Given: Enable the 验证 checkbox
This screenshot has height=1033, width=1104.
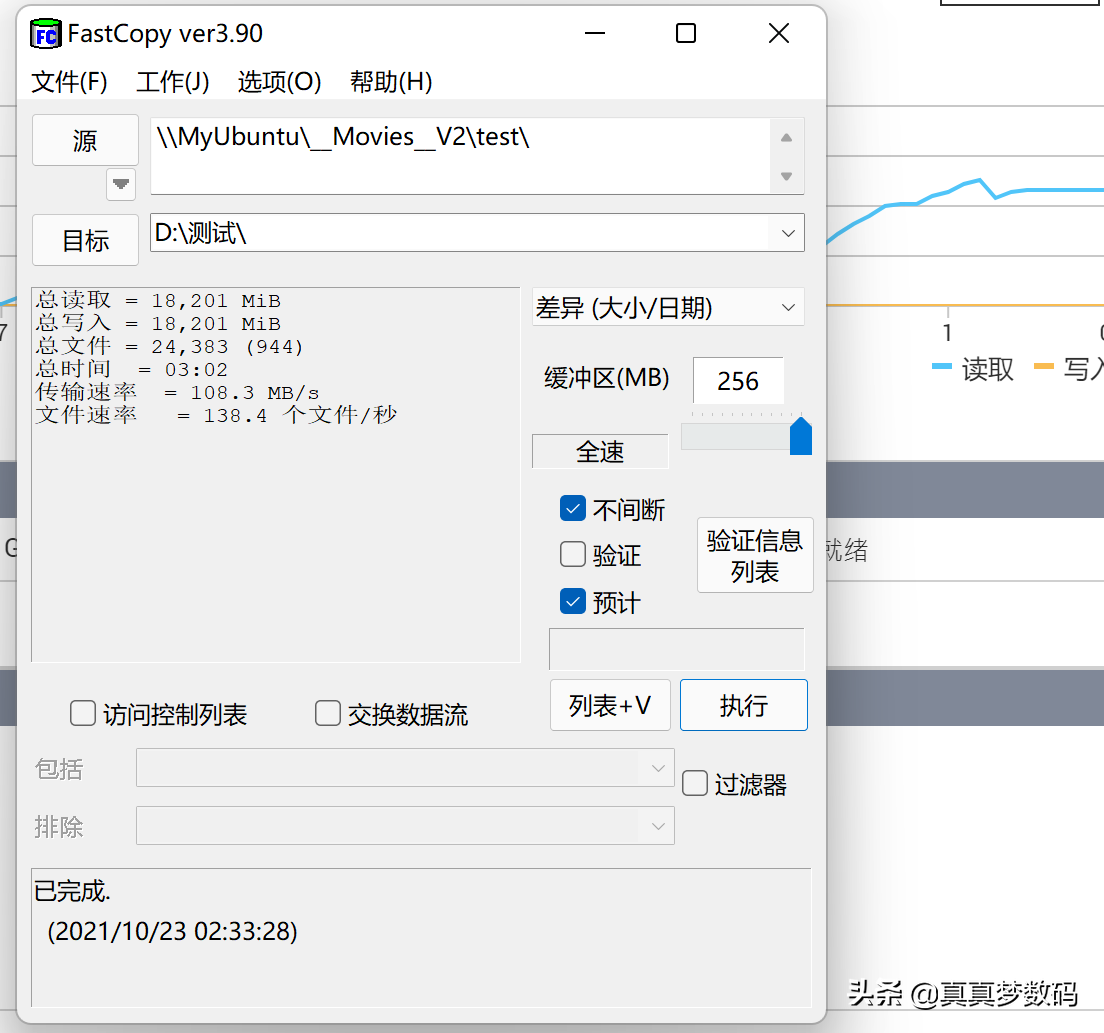Looking at the screenshot, I should click(x=573, y=554).
